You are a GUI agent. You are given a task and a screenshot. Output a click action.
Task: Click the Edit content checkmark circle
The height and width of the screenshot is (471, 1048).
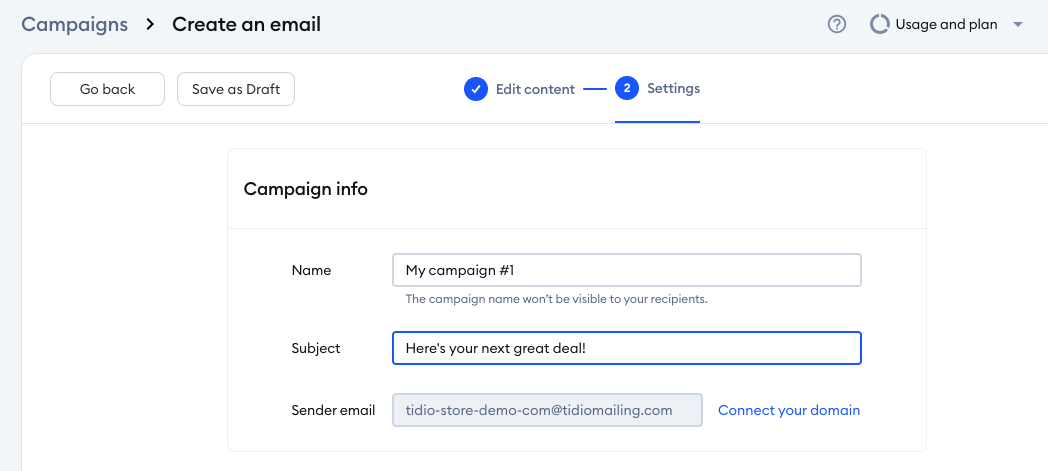click(476, 89)
